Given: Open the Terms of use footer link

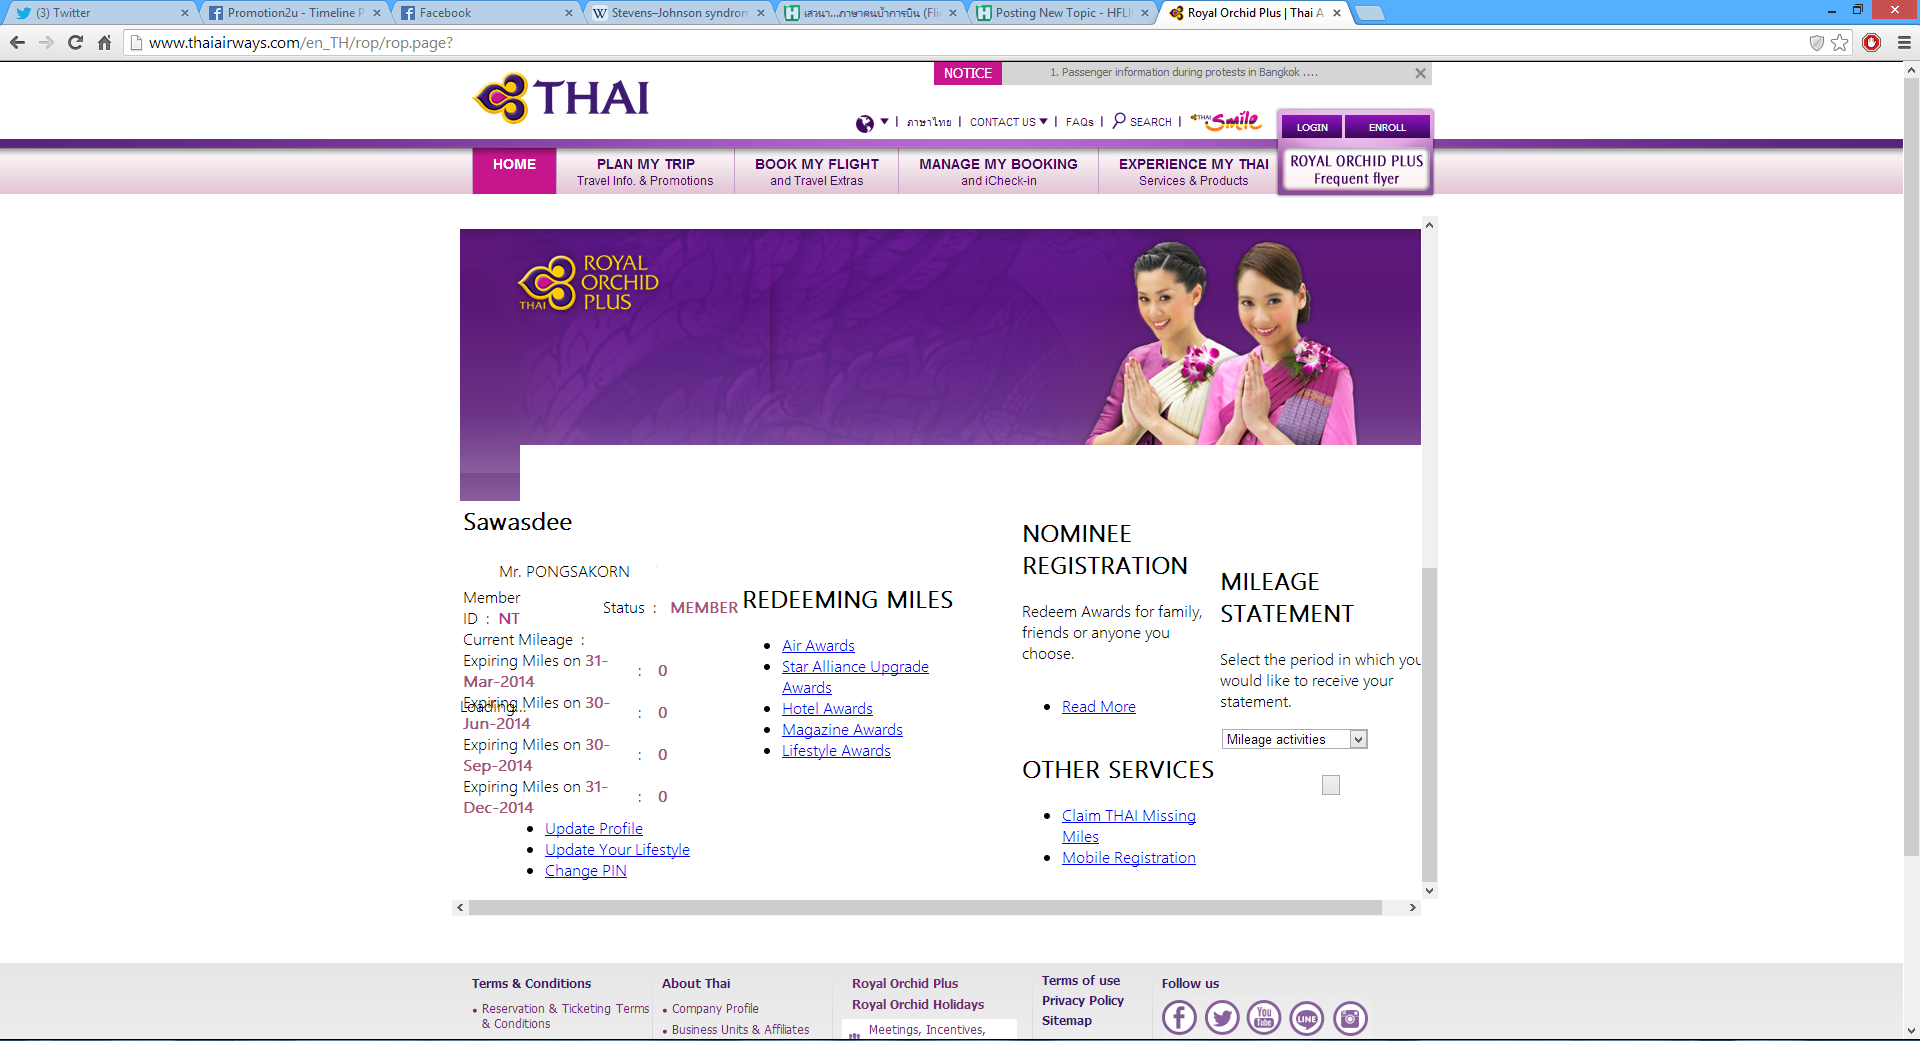Looking at the screenshot, I should 1081,981.
